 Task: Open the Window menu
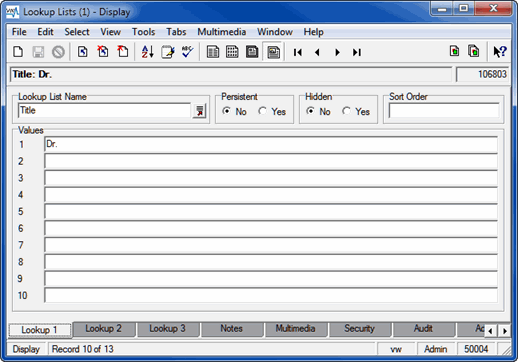click(x=275, y=32)
